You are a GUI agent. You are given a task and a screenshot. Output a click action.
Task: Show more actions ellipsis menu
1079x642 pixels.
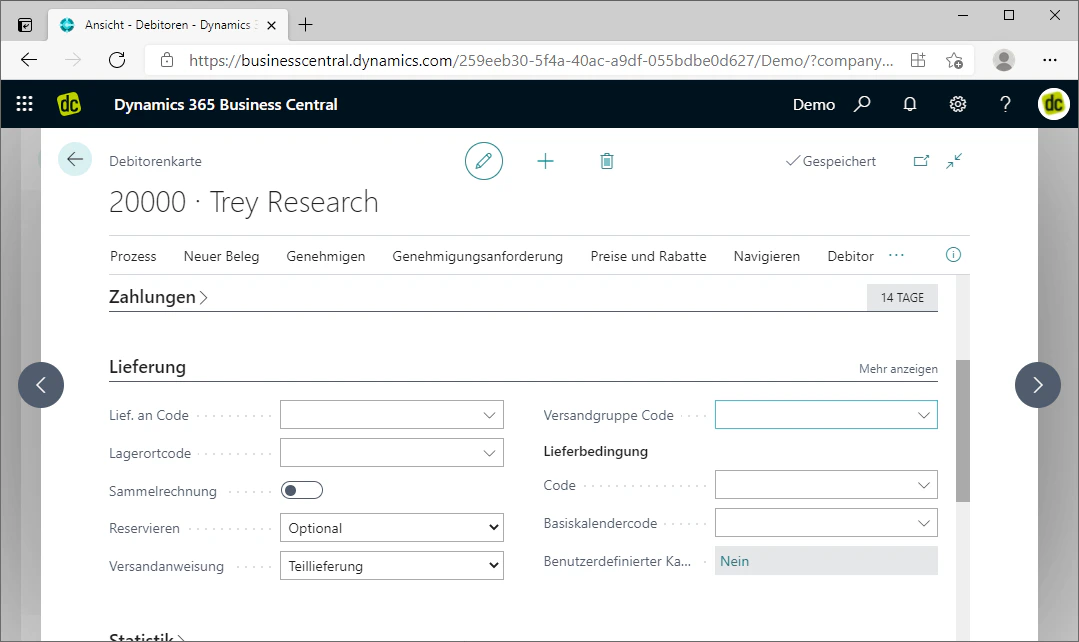coord(896,255)
